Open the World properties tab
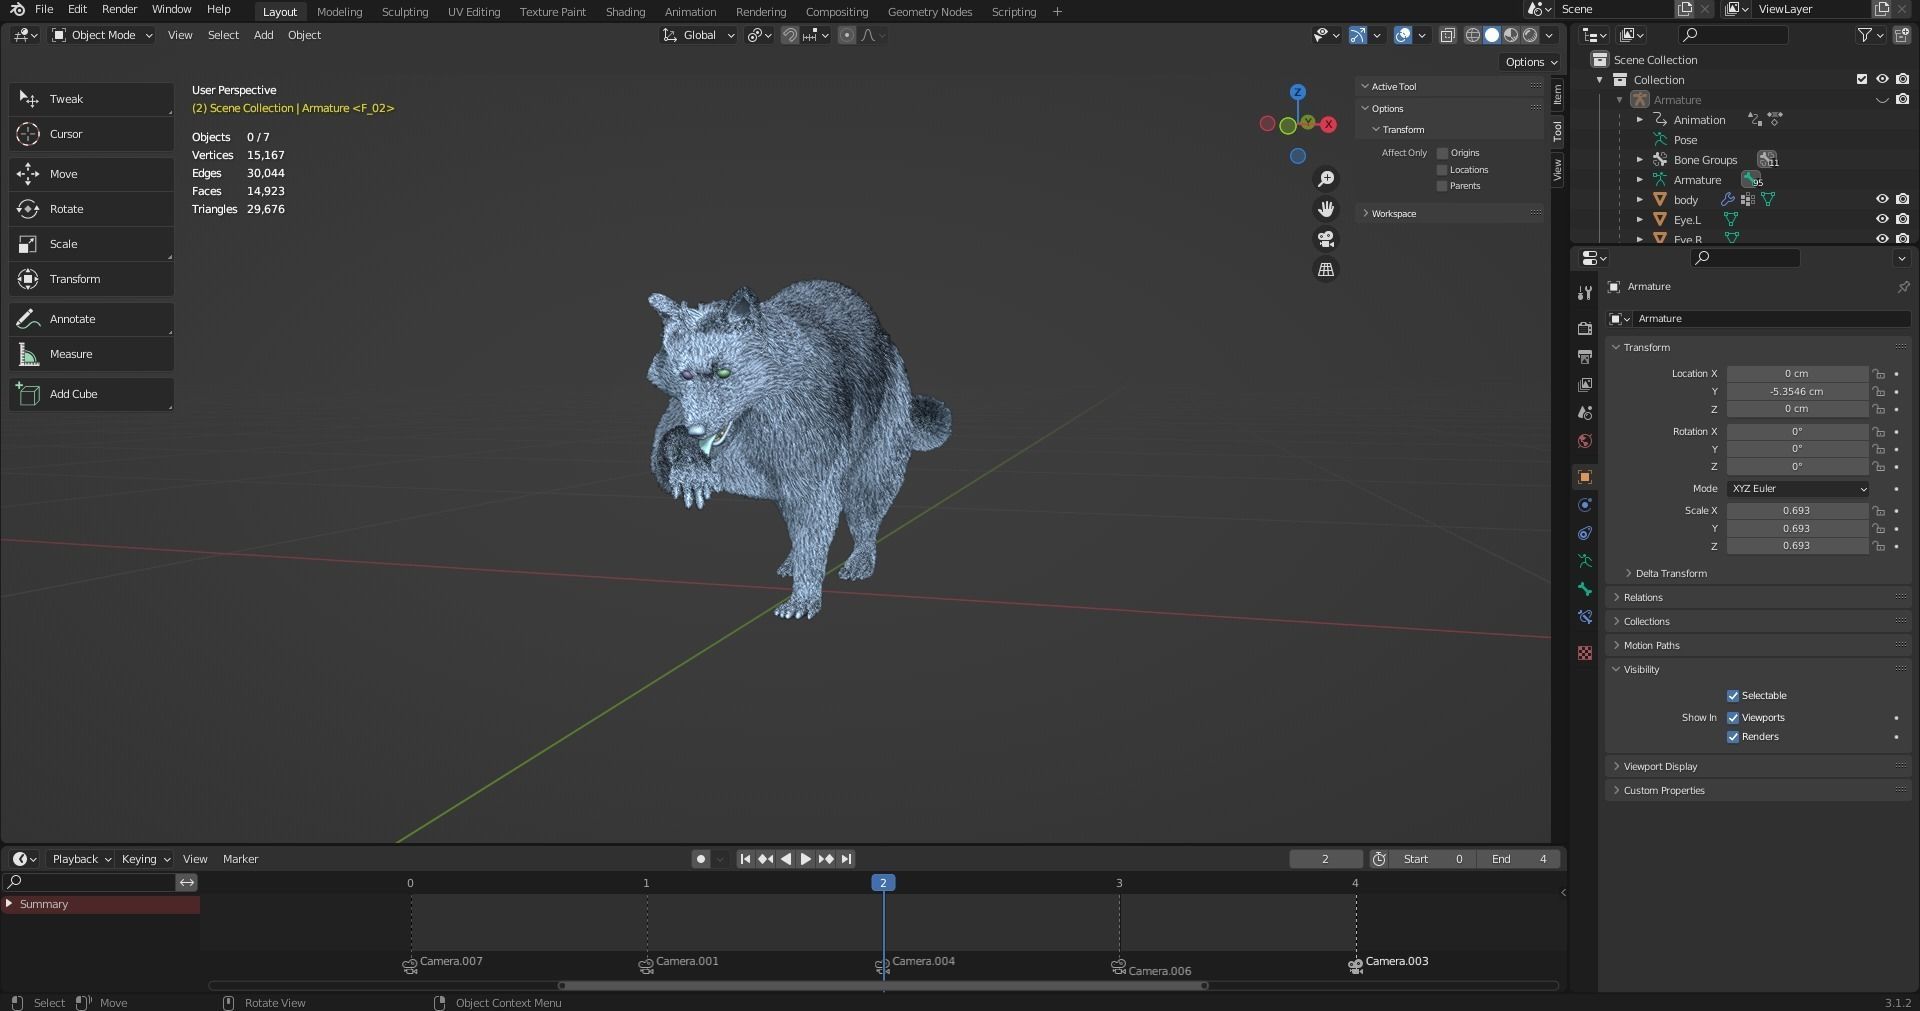Image resolution: width=1920 pixels, height=1011 pixels. (x=1585, y=441)
